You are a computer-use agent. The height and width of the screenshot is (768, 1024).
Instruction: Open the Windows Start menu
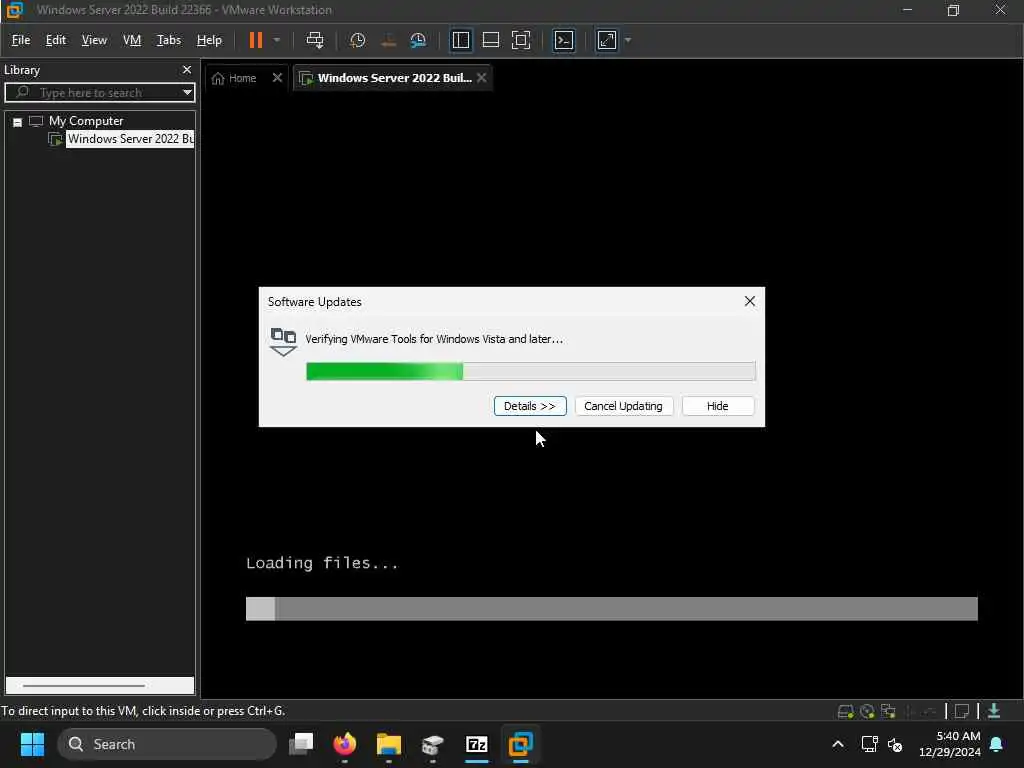32,744
